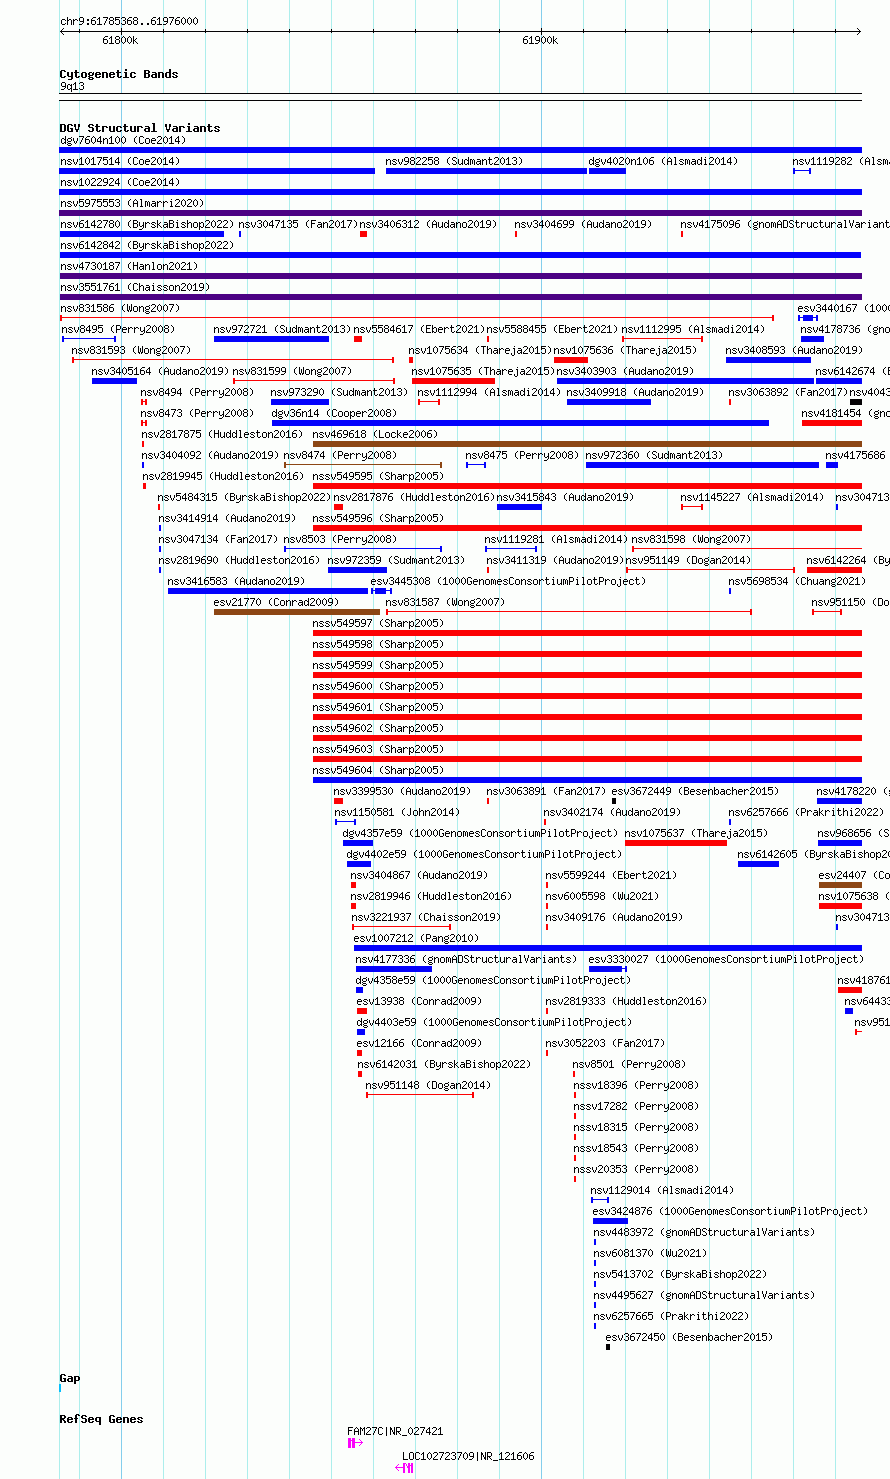
Task: Click the cyan Gap track marker
Action: (x=60, y=1388)
